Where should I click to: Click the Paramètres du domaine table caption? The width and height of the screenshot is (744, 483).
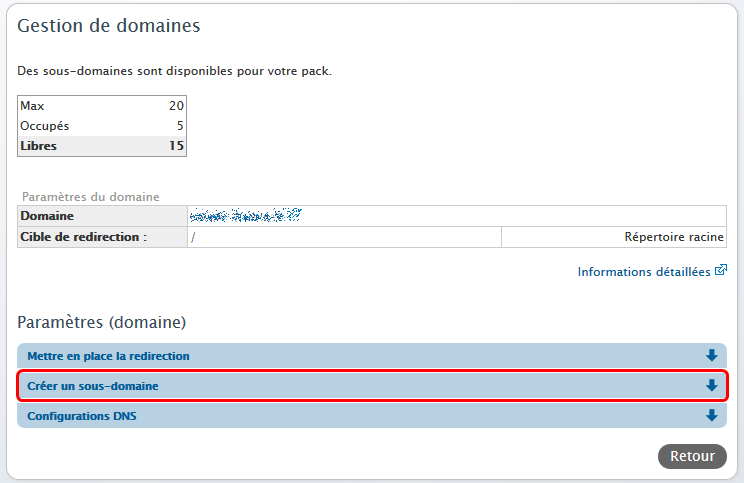(x=91, y=197)
